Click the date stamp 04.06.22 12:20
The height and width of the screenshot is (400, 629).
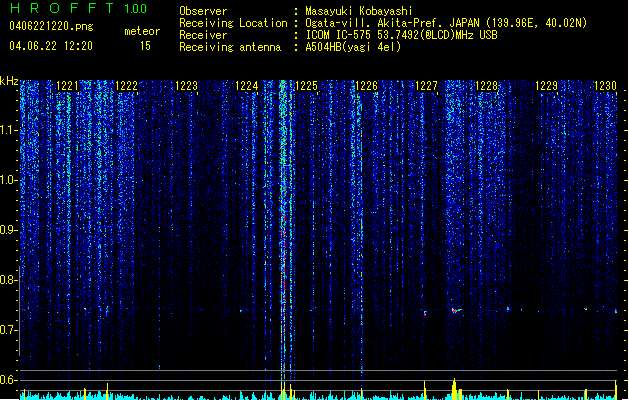51,46
